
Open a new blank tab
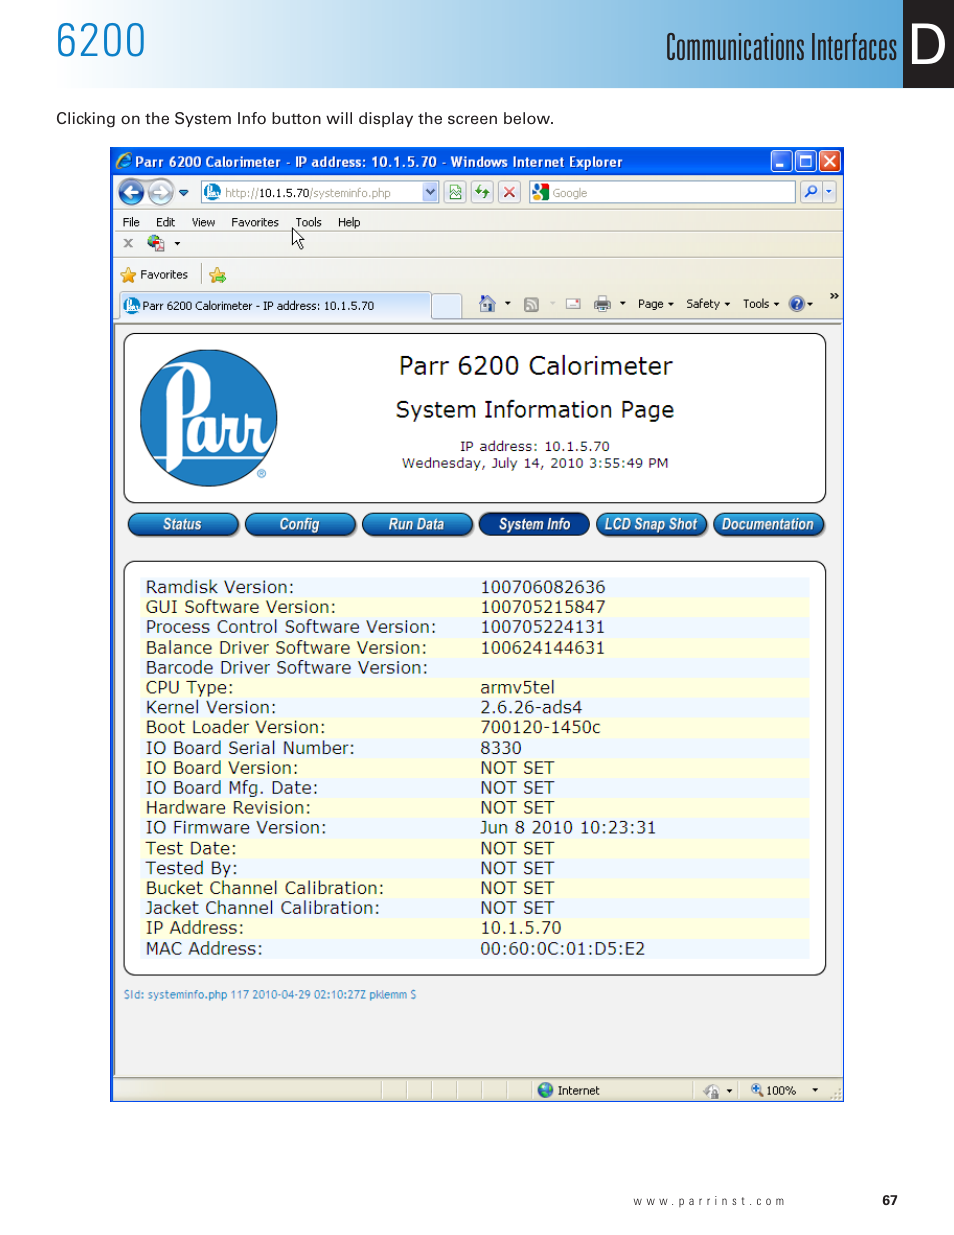pyautogui.click(x=447, y=306)
